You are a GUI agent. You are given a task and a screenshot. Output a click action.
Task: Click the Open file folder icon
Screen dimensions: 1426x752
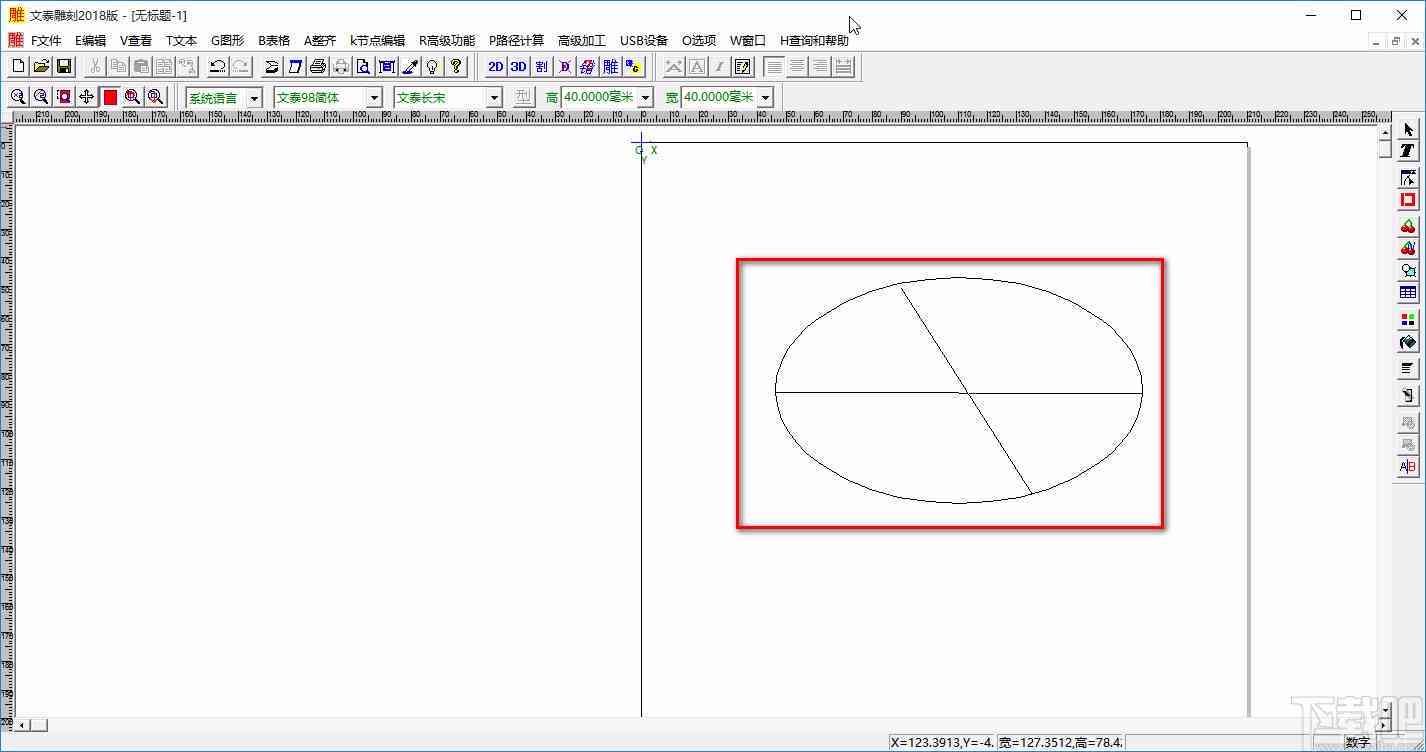(41, 67)
